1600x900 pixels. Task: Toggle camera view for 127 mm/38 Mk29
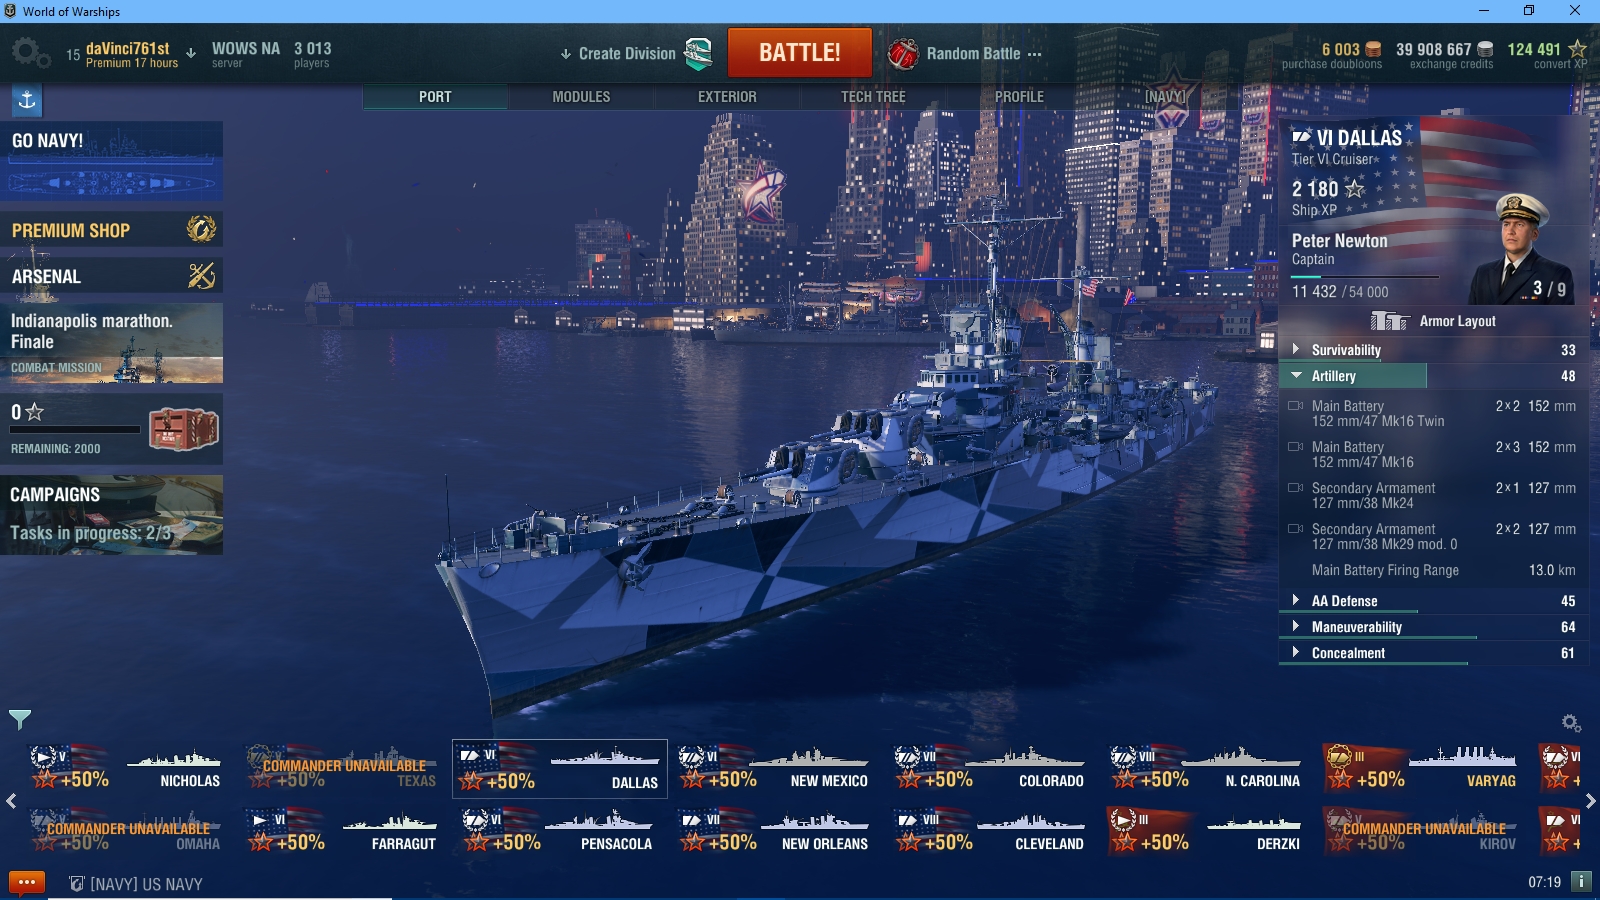1295,529
